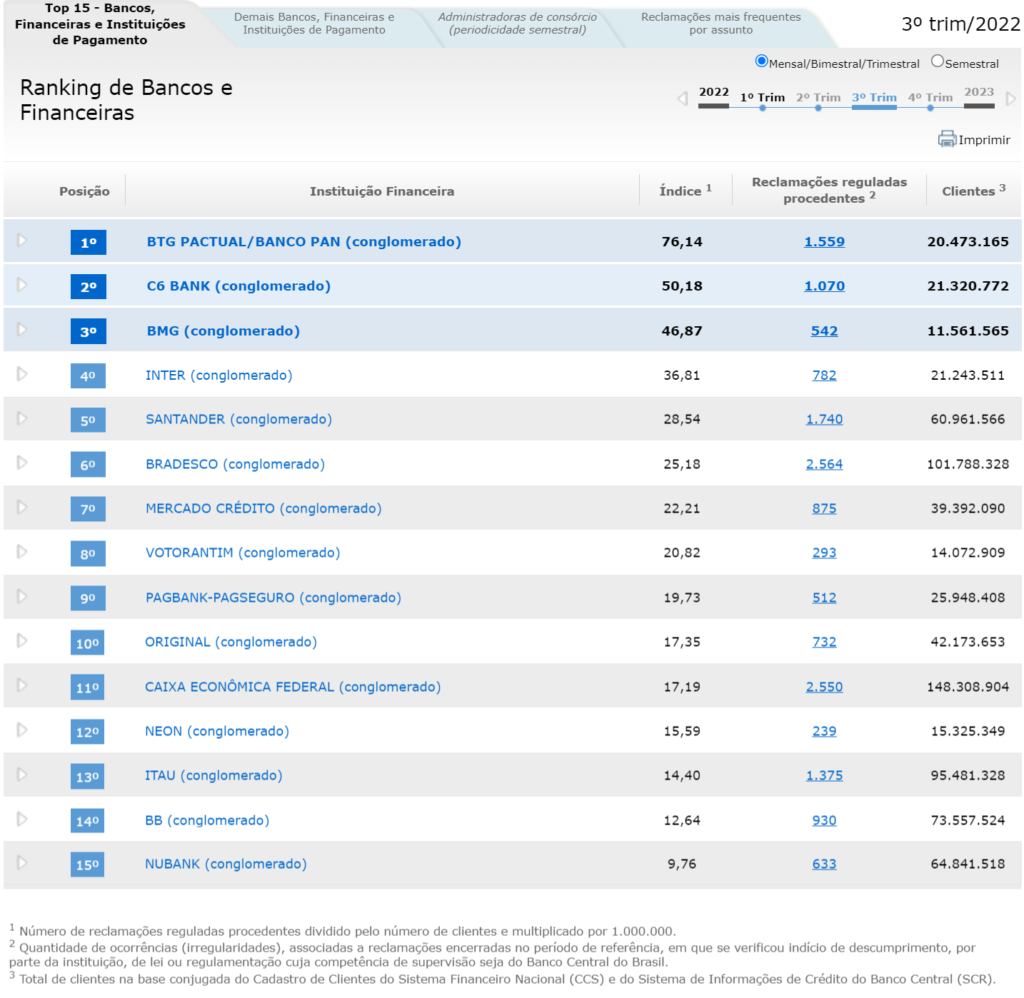Select 2º Trim on the timeline
This screenshot has width=1024, height=998.
click(x=818, y=98)
